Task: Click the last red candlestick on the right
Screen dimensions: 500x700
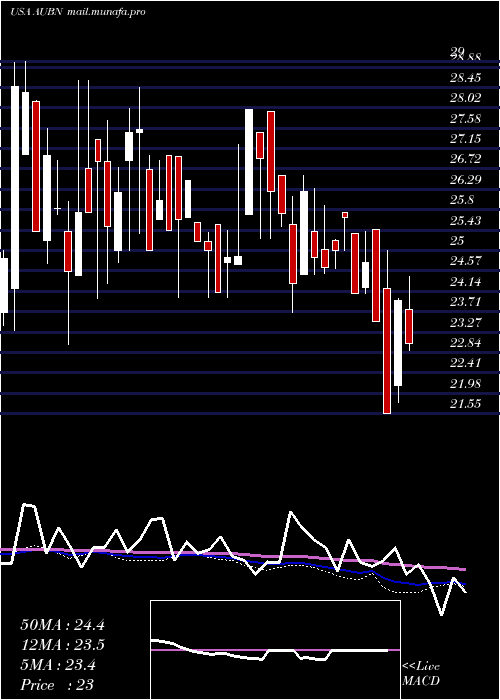Action: coord(409,326)
